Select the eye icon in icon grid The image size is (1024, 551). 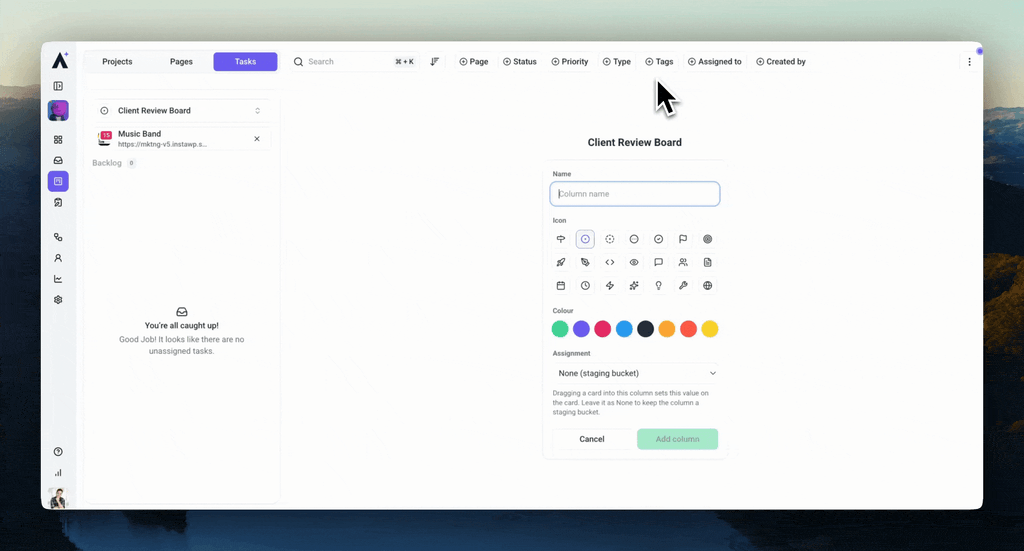(633, 262)
